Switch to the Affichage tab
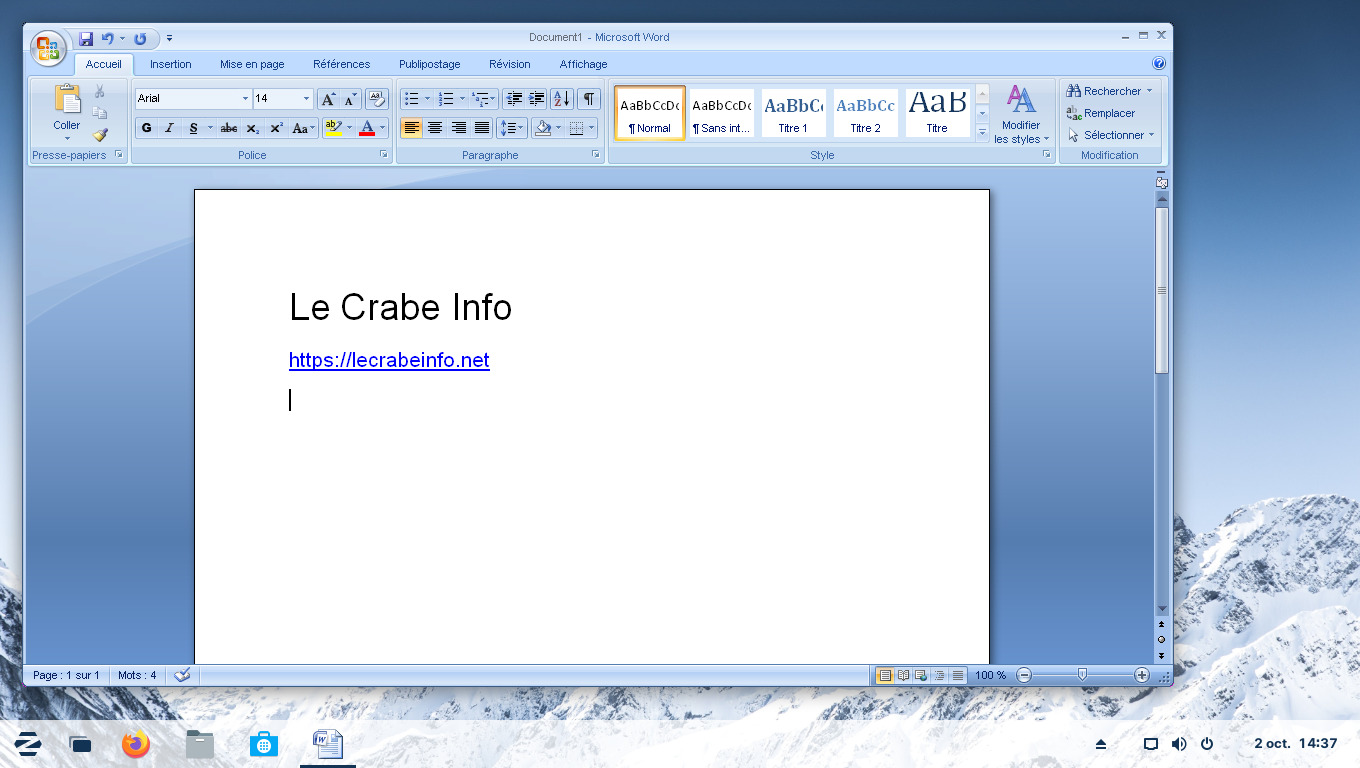1360x768 pixels. [x=583, y=64]
